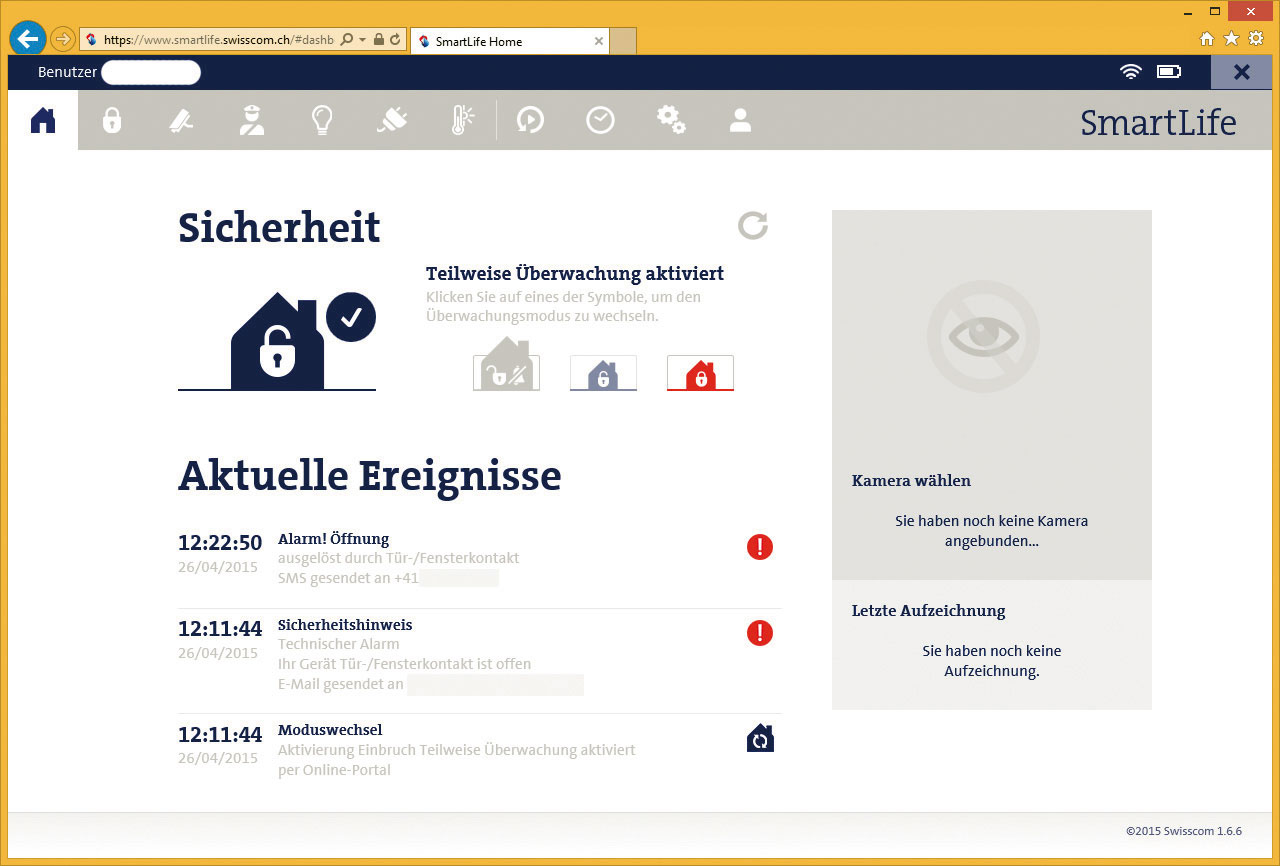Click the browser forward arrow button
This screenshot has height=866, width=1280.
62,39
